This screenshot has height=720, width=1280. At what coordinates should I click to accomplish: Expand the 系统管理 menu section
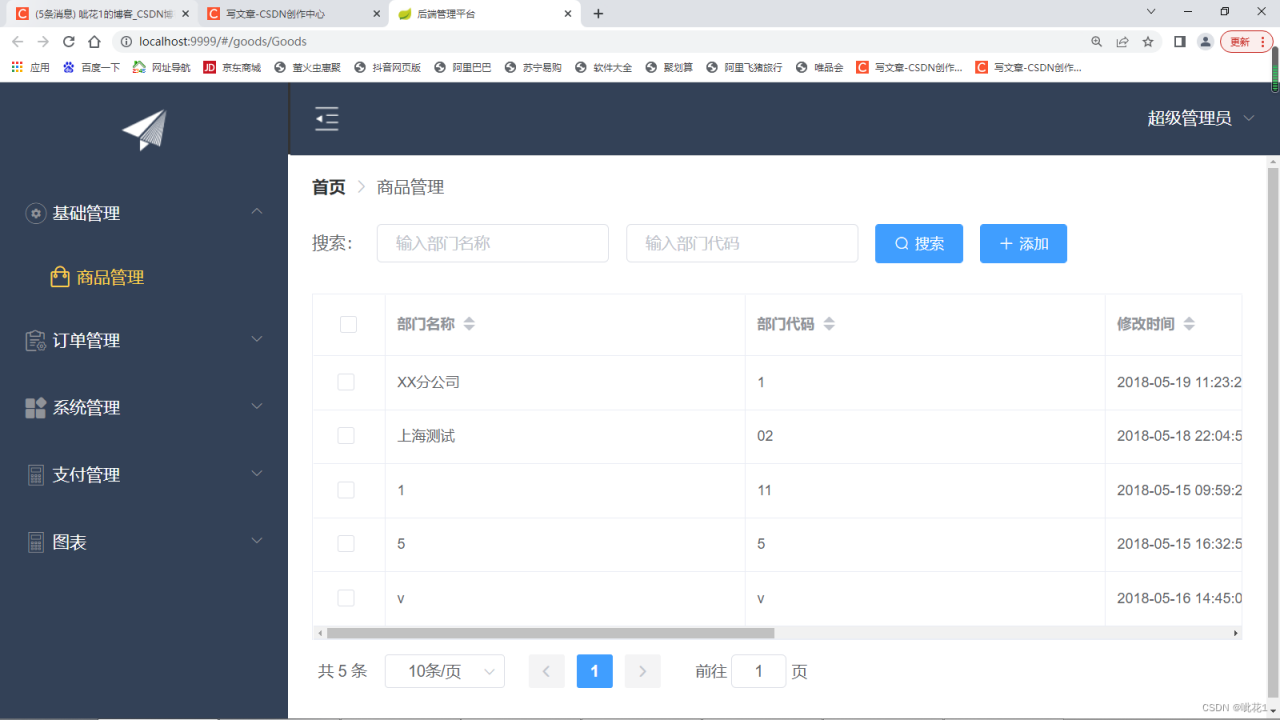pyautogui.click(x=257, y=407)
